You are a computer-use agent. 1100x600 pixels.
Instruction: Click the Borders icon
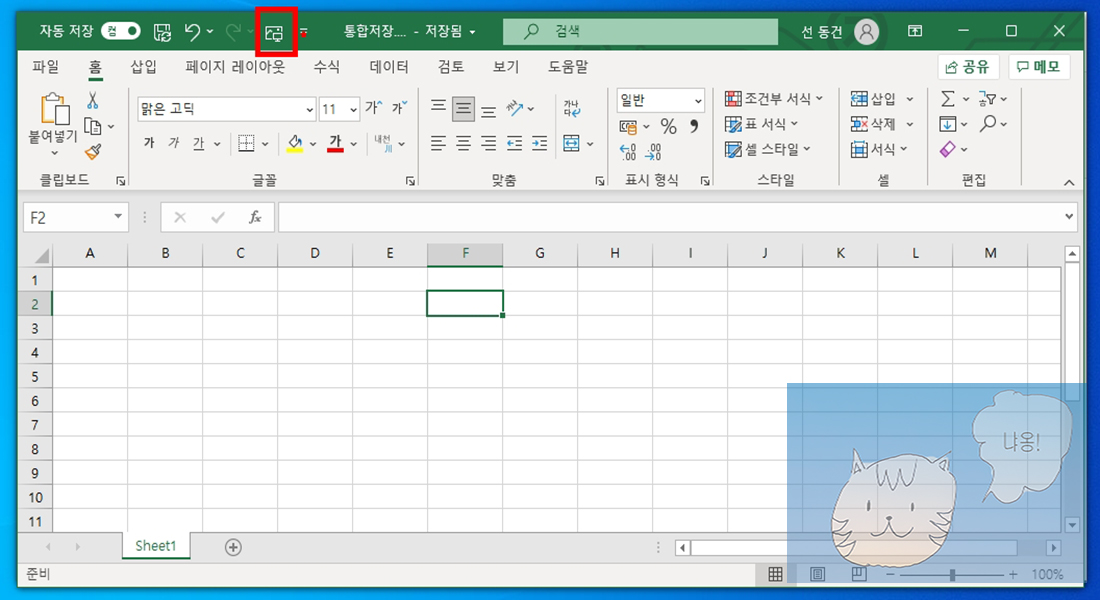[246, 143]
